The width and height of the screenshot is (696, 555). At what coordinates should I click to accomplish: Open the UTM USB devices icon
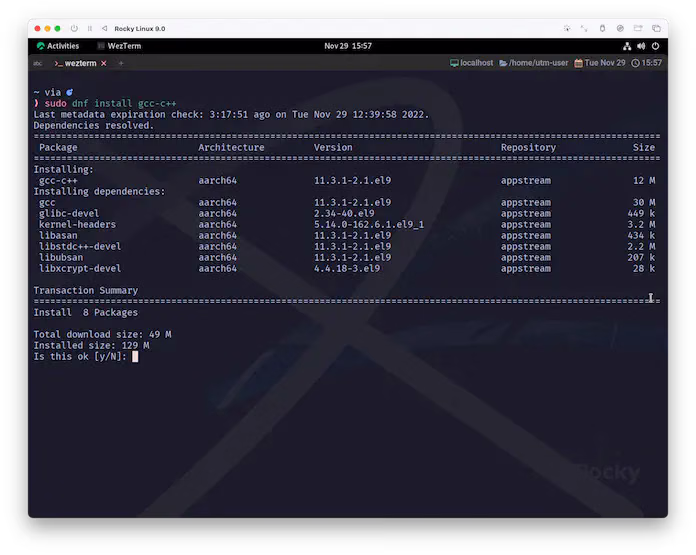point(602,28)
